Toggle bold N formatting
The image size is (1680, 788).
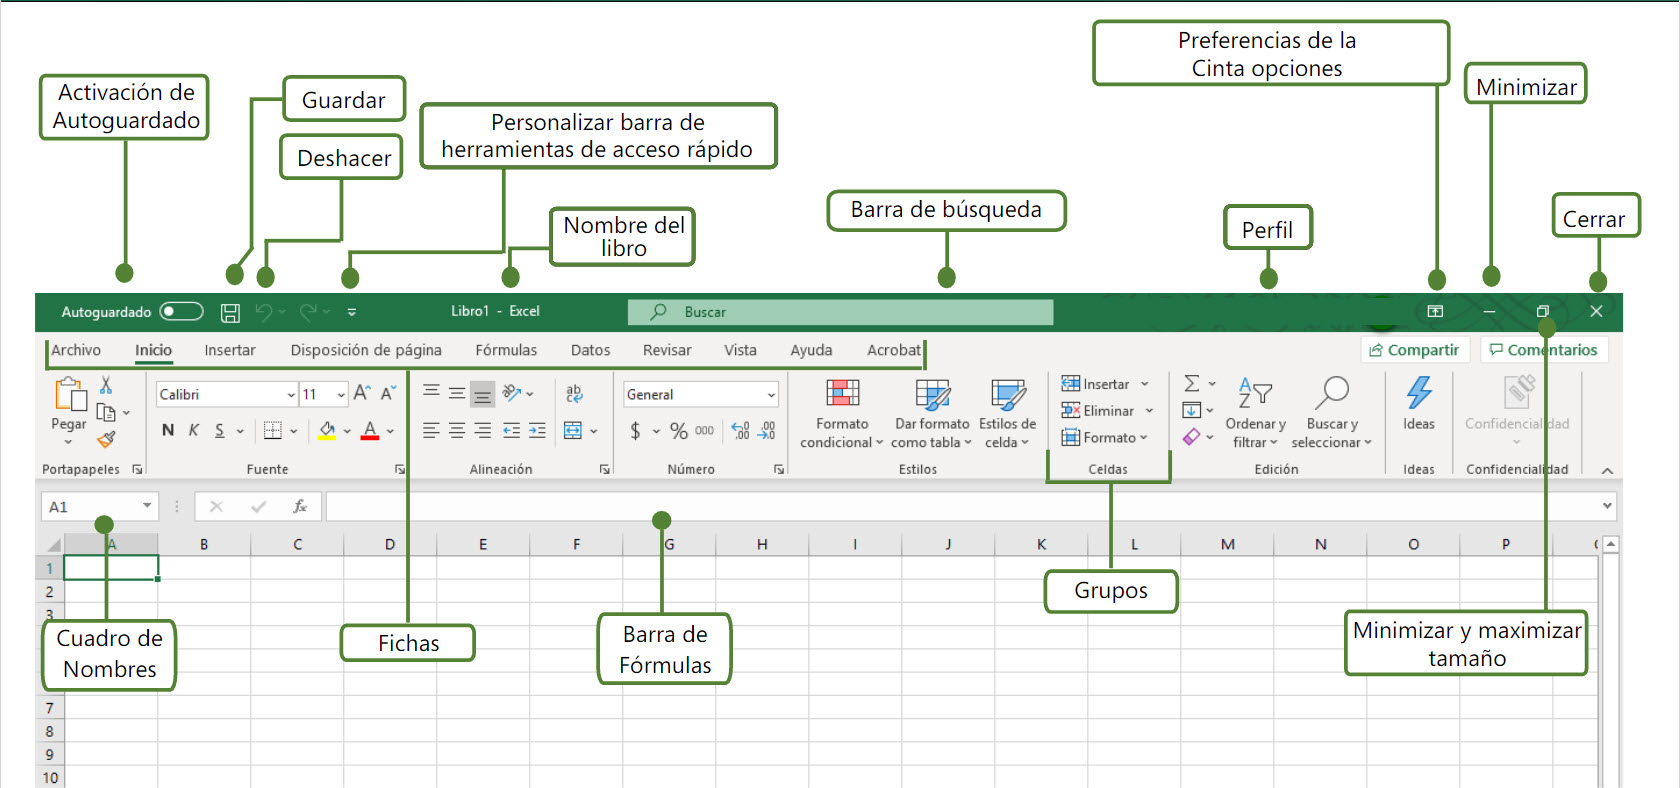pyautogui.click(x=168, y=430)
